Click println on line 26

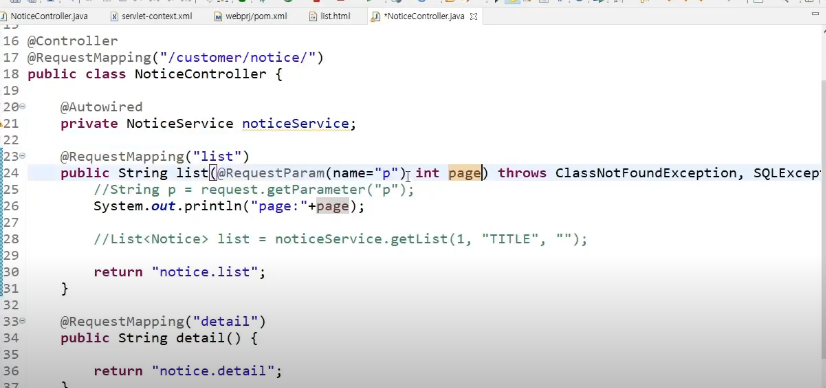tap(212, 206)
